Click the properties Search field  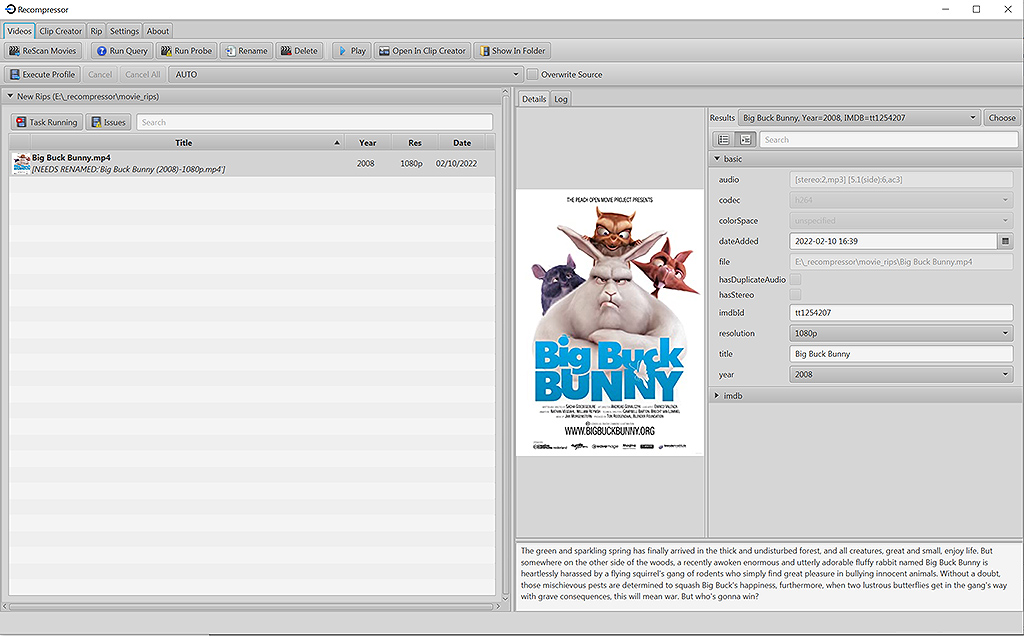[889, 140]
